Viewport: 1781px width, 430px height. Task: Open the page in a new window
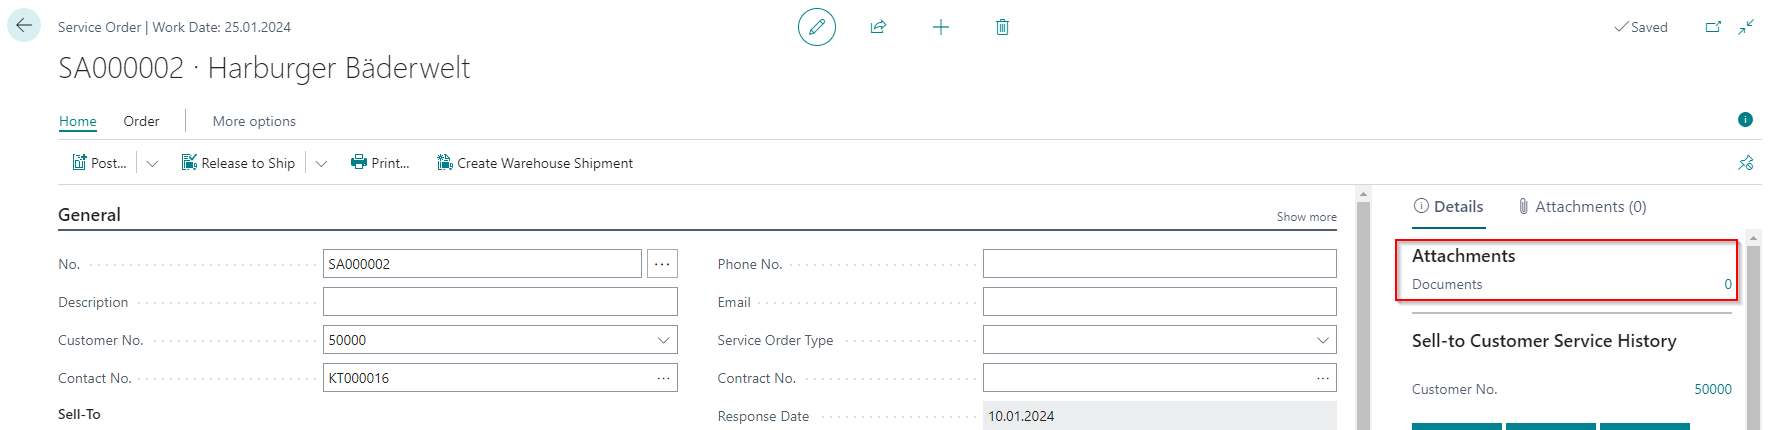[x=1713, y=27]
